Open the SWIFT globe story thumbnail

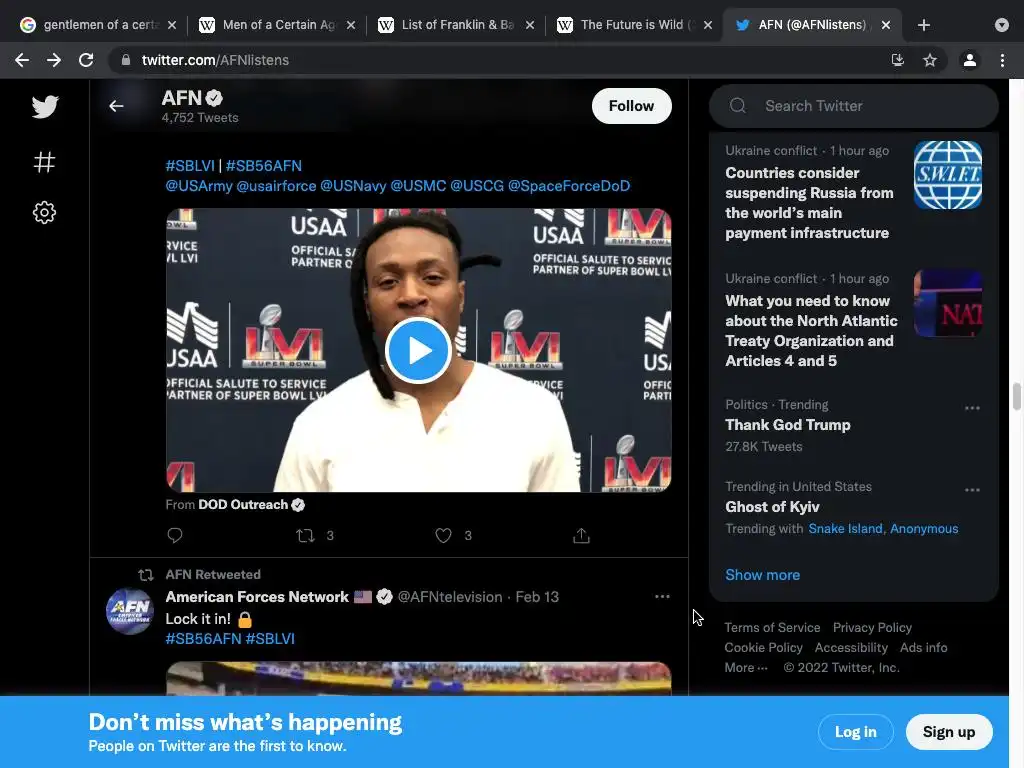948,175
